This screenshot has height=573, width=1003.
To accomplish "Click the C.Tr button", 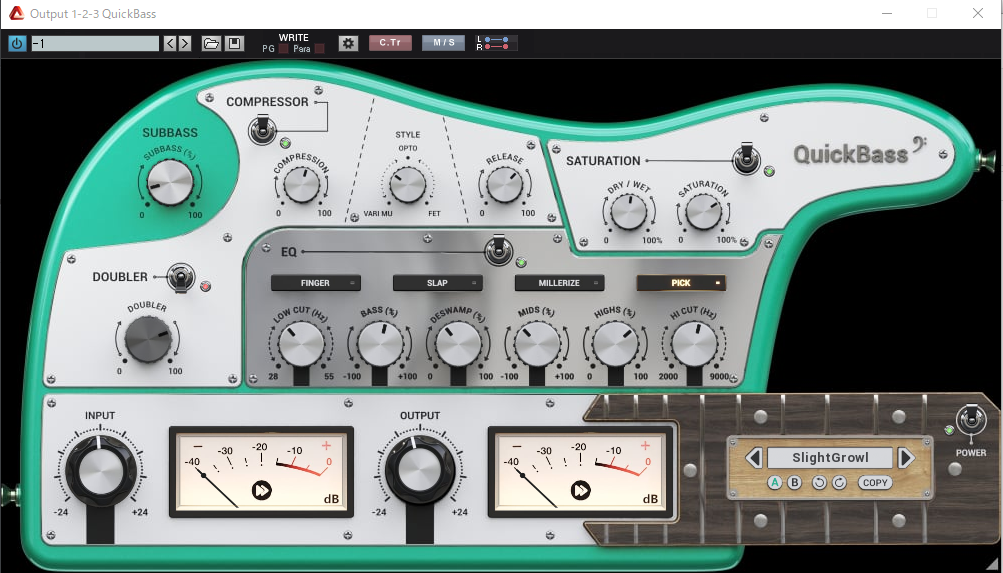I will click(x=390, y=43).
